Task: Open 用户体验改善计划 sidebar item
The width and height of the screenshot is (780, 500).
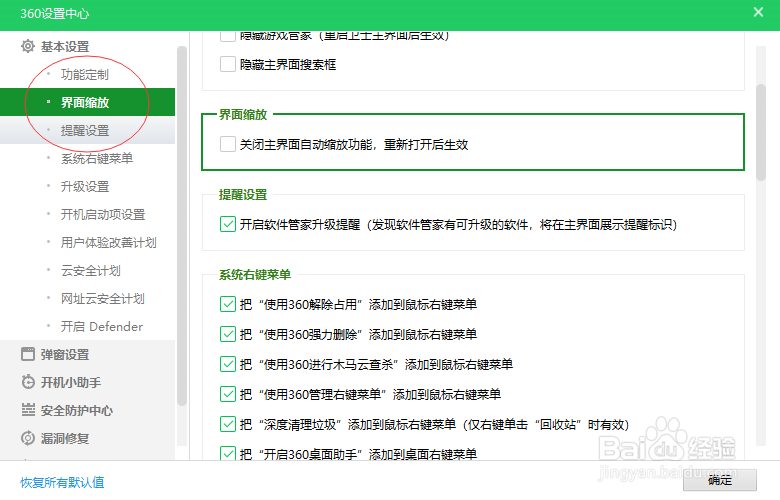Action: [108, 243]
